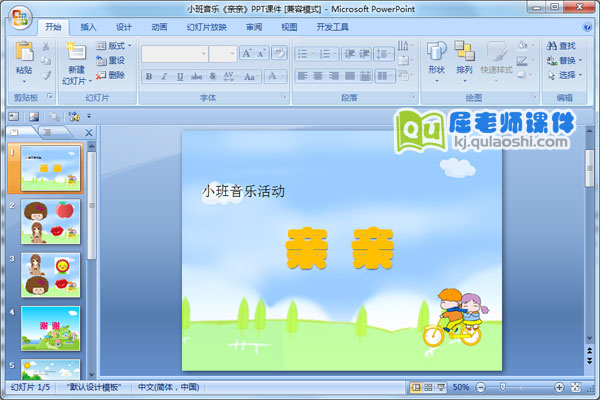
Task: Toggle underline formatting
Action: (180, 77)
